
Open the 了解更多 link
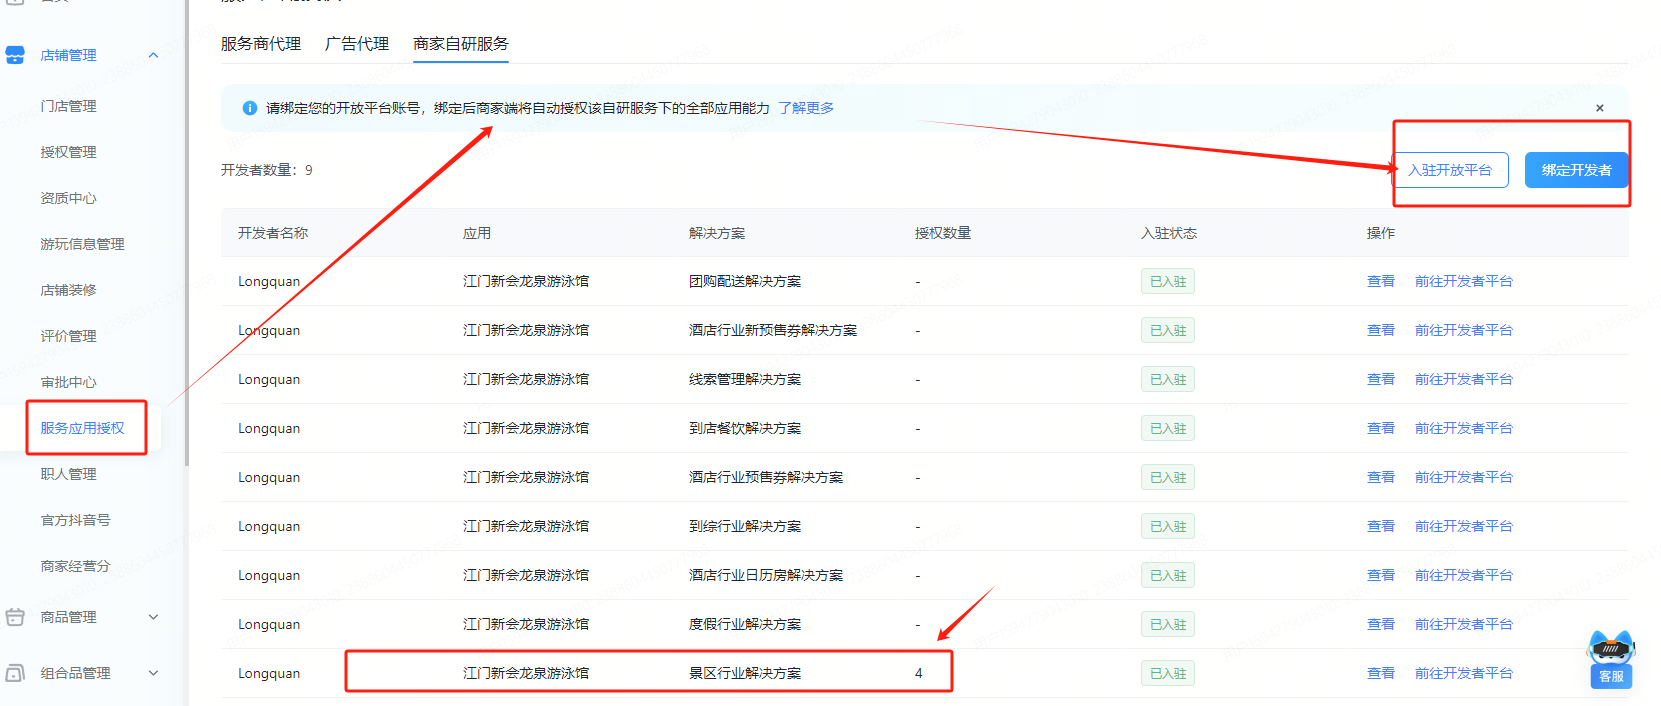coord(806,108)
